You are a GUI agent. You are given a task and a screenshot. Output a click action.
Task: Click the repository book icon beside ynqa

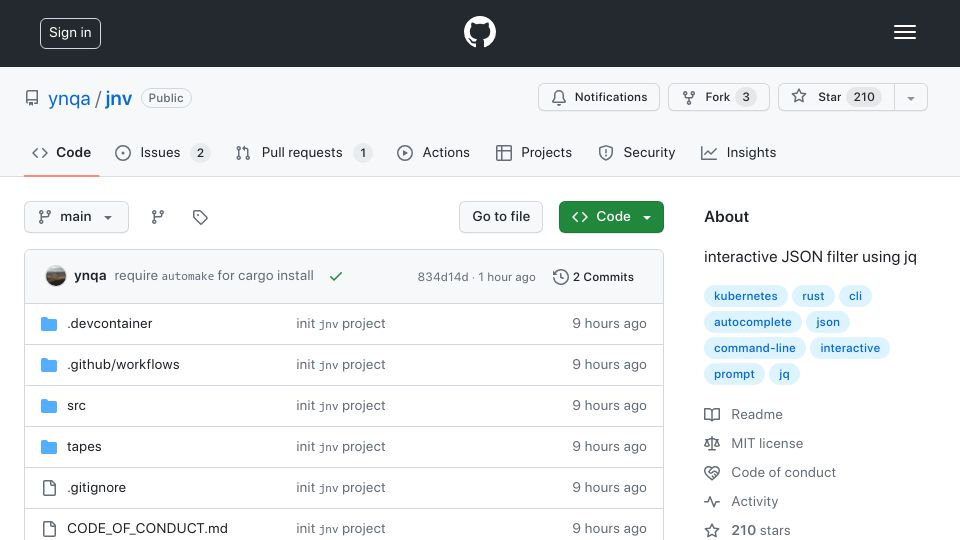(32, 98)
